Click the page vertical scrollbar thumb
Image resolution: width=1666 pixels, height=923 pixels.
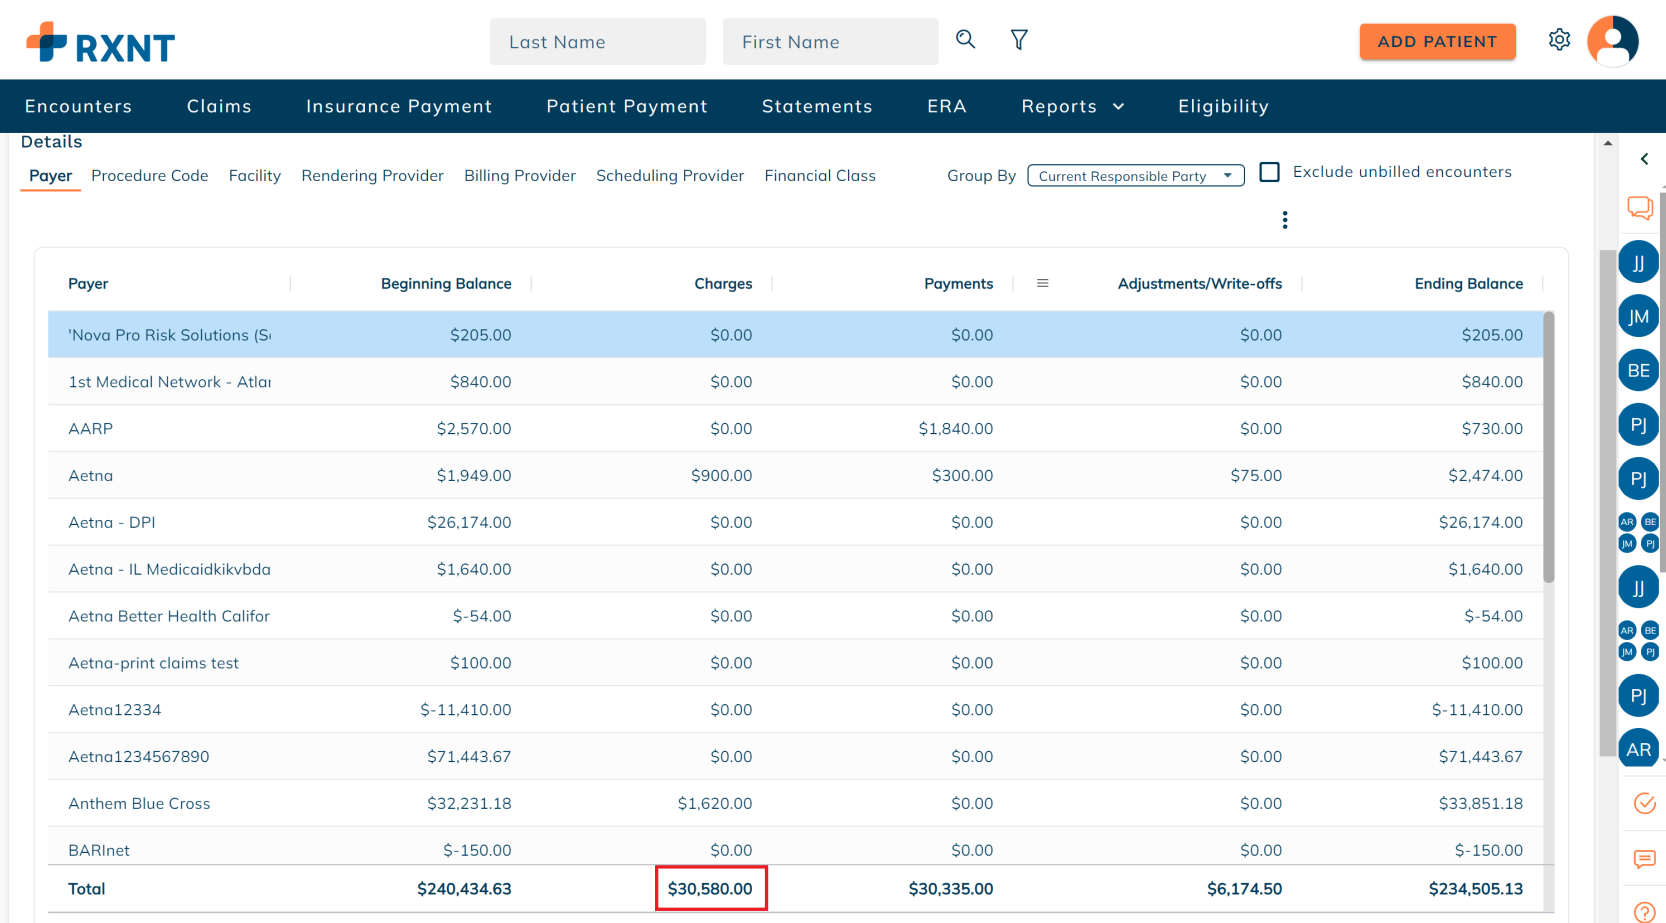(x=1607, y=503)
